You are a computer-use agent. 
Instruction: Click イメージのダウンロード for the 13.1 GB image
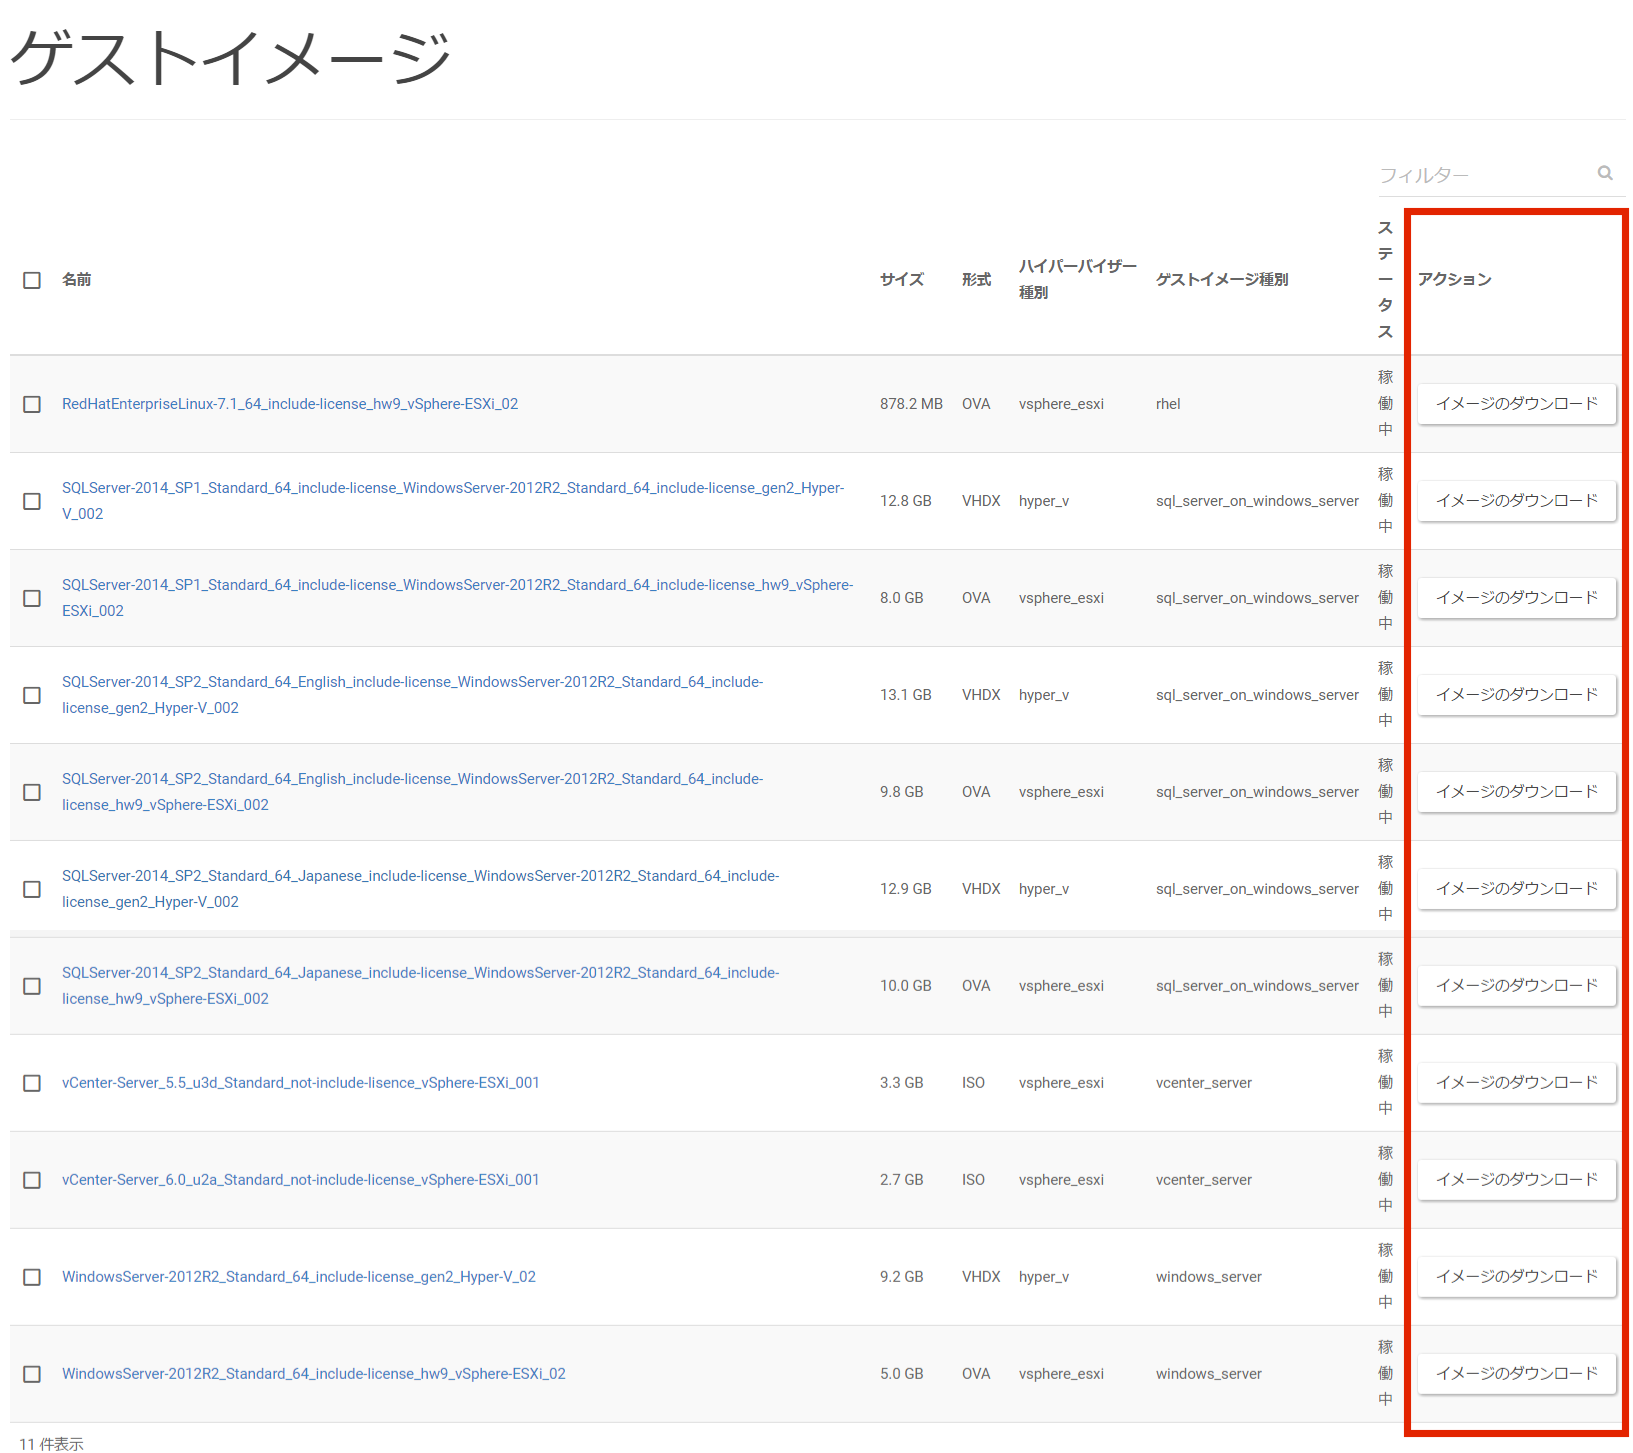[x=1517, y=695]
